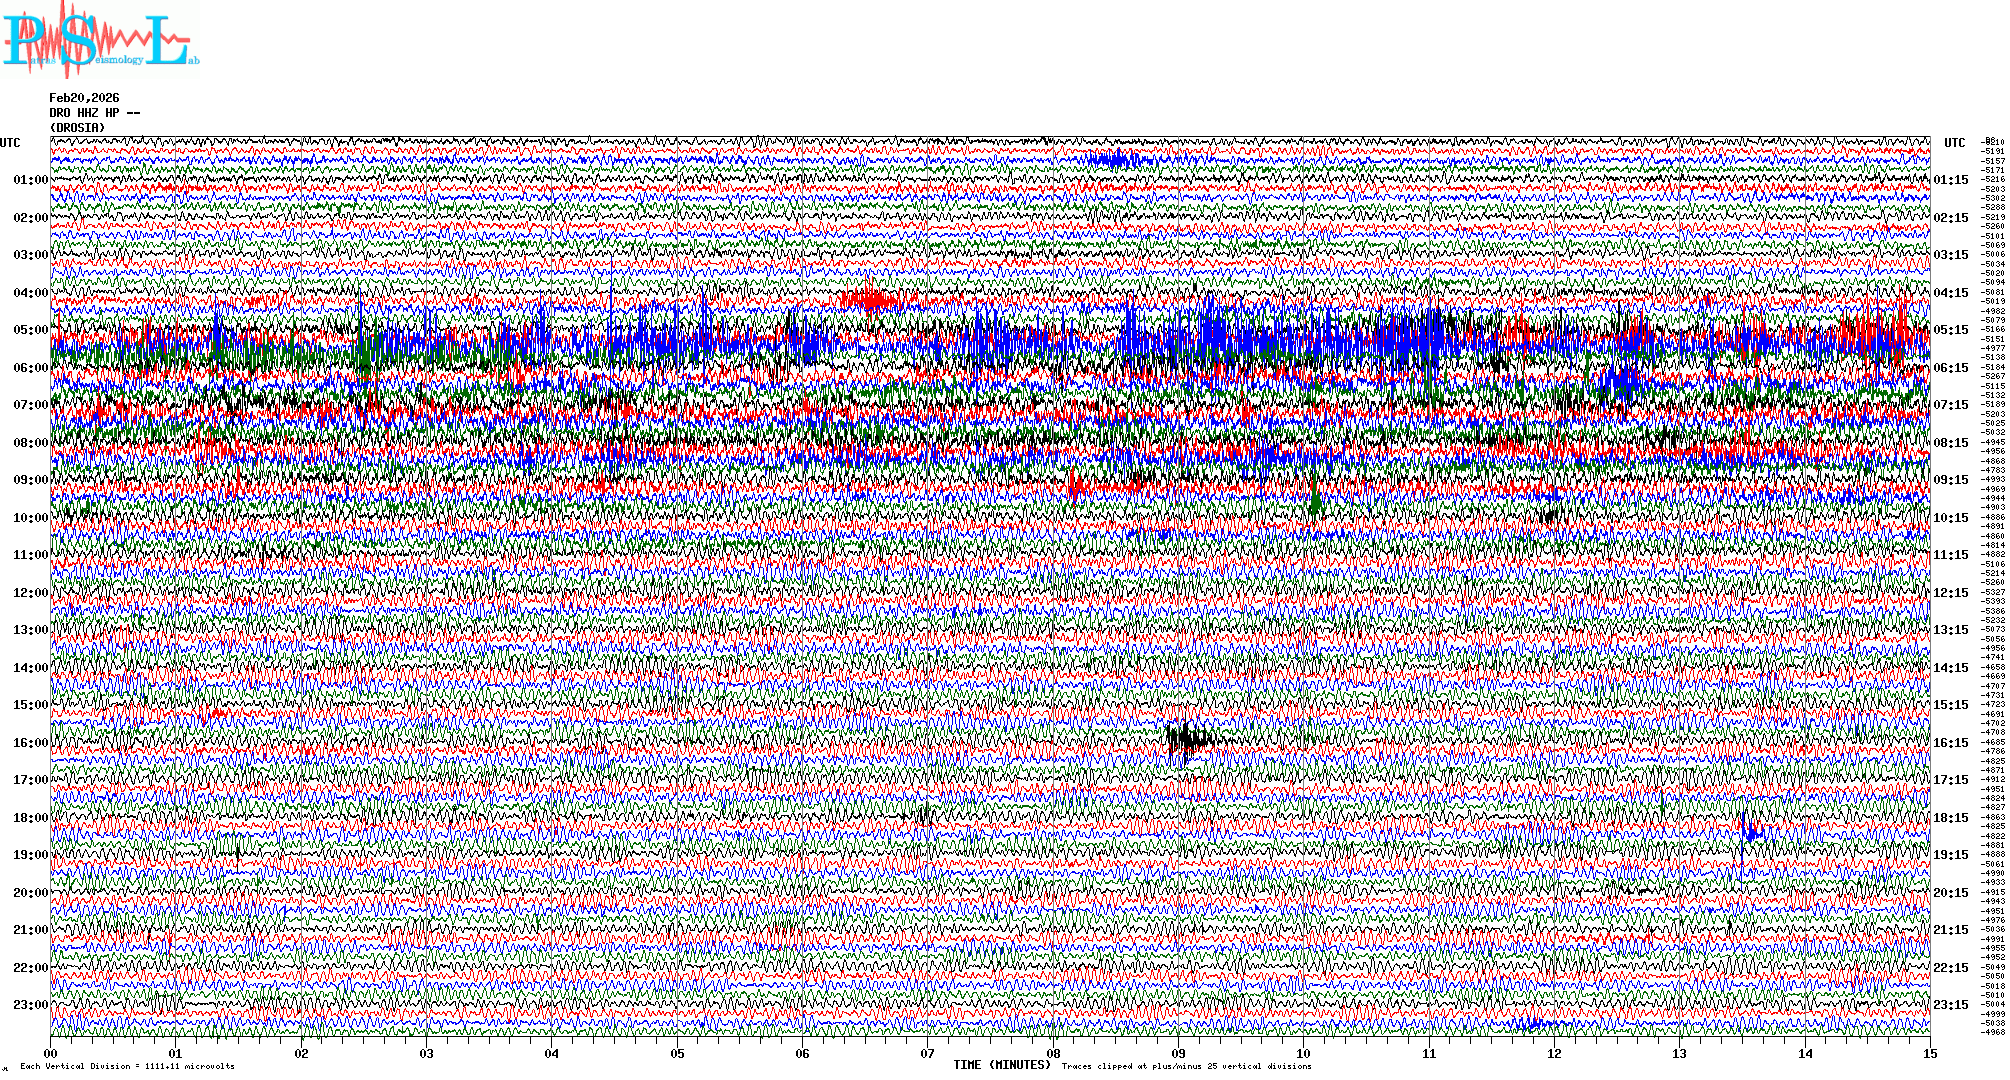Select the 18:15 time label on right

1950,818
